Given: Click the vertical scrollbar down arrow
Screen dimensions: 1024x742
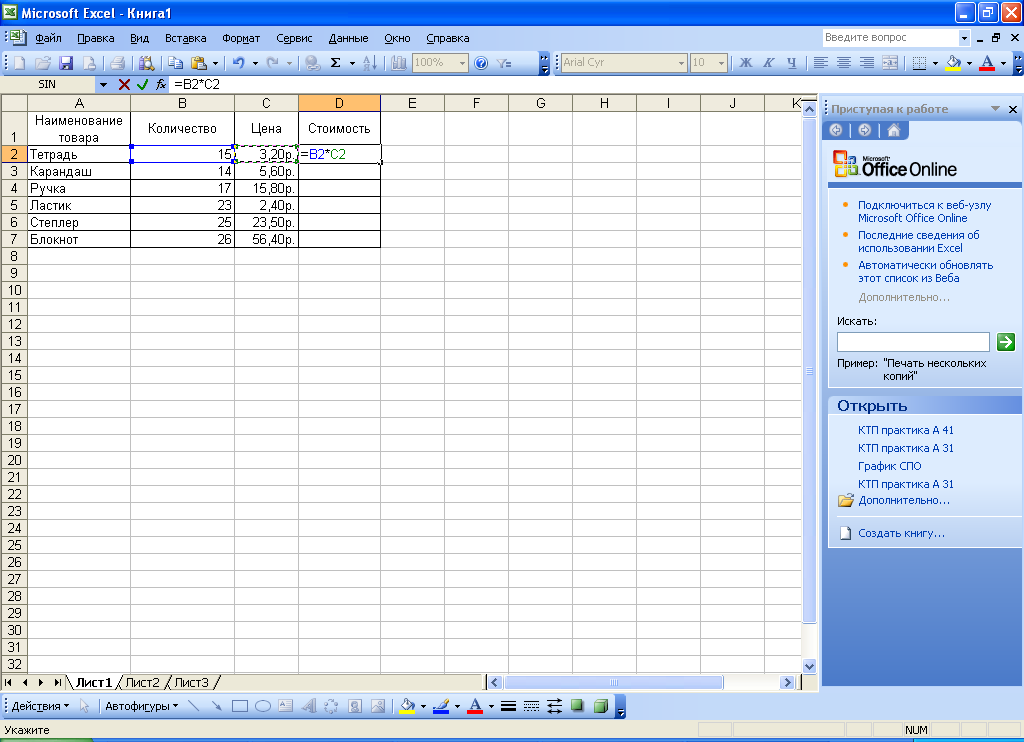Looking at the screenshot, I should (809, 666).
